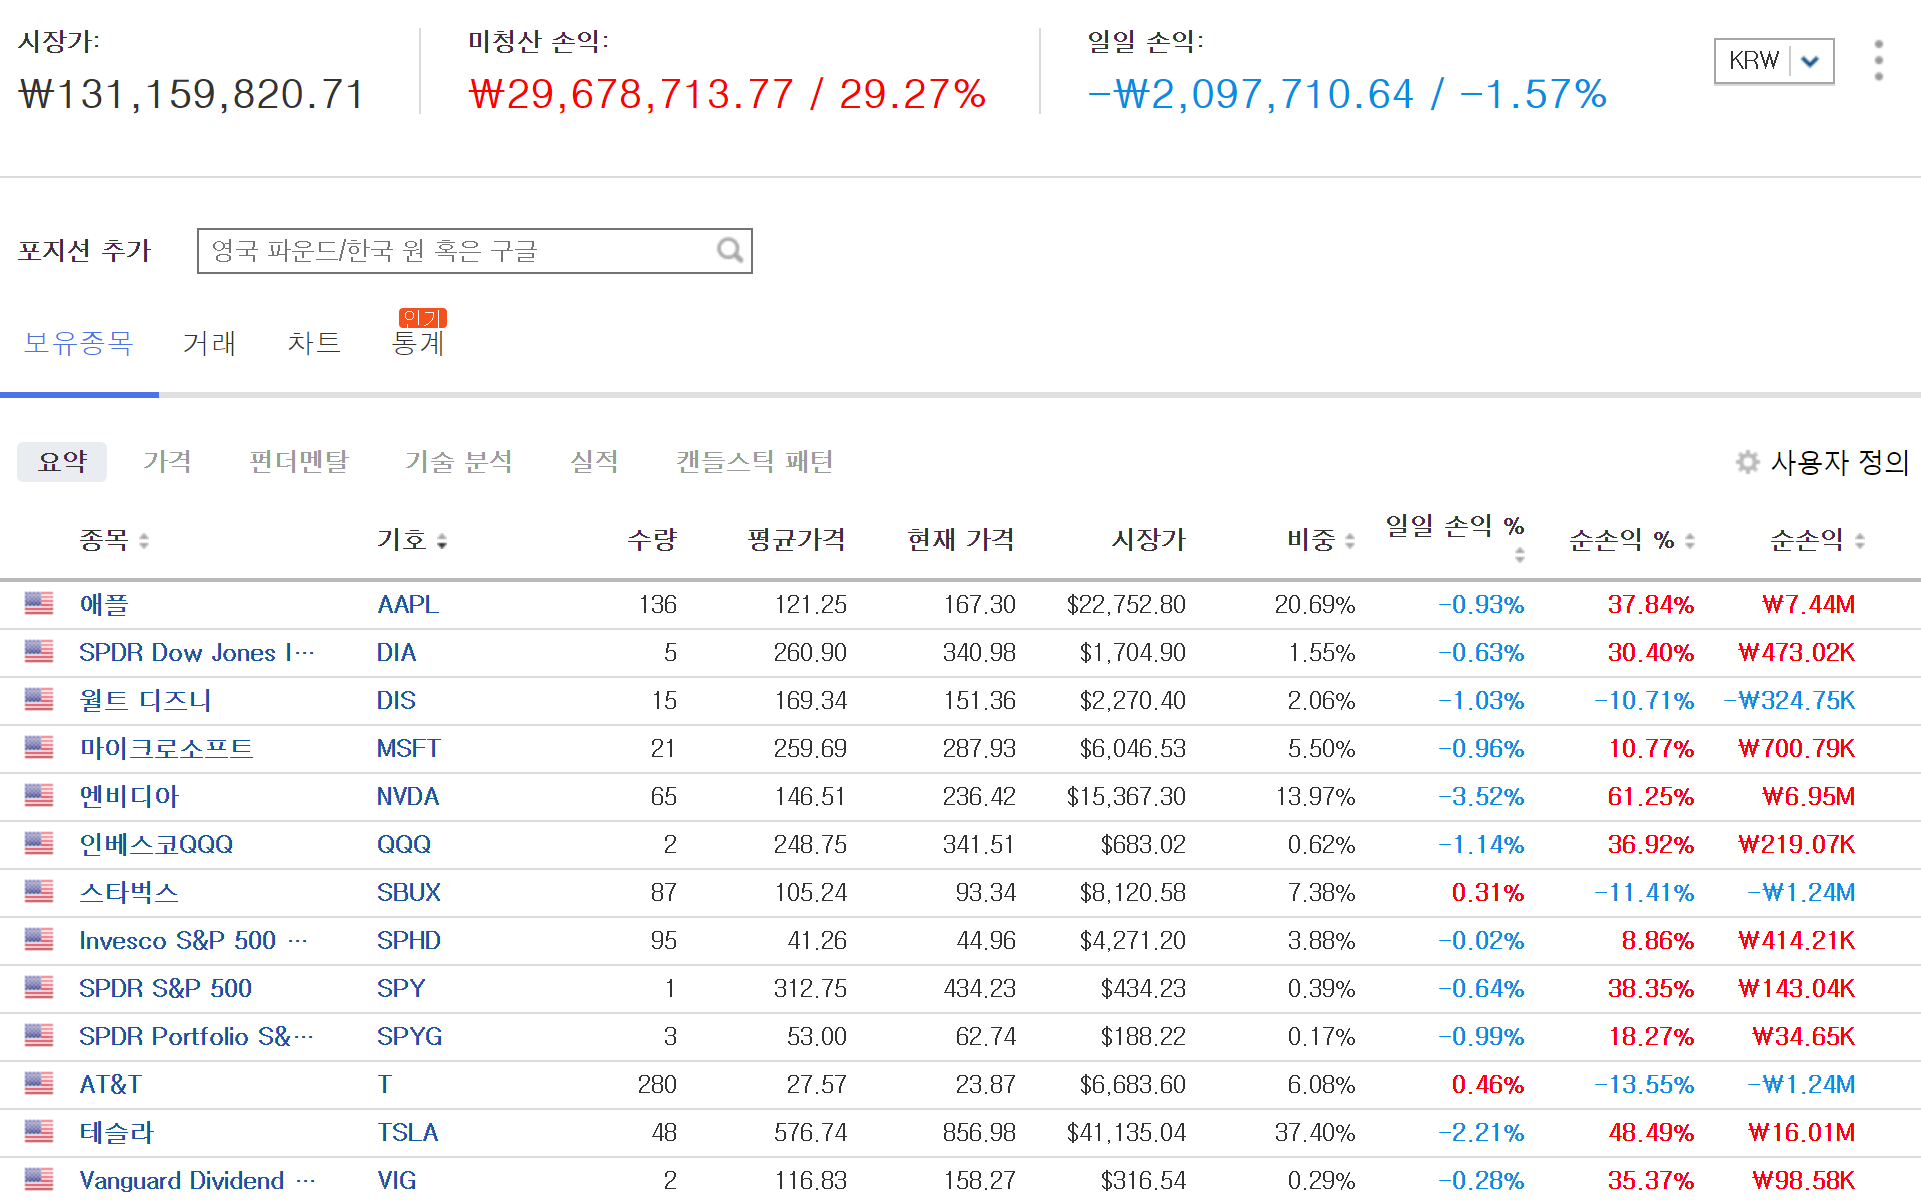Click the 평균가격 column header
Image resolution: width=1921 pixels, height=1204 pixels.
(797, 540)
